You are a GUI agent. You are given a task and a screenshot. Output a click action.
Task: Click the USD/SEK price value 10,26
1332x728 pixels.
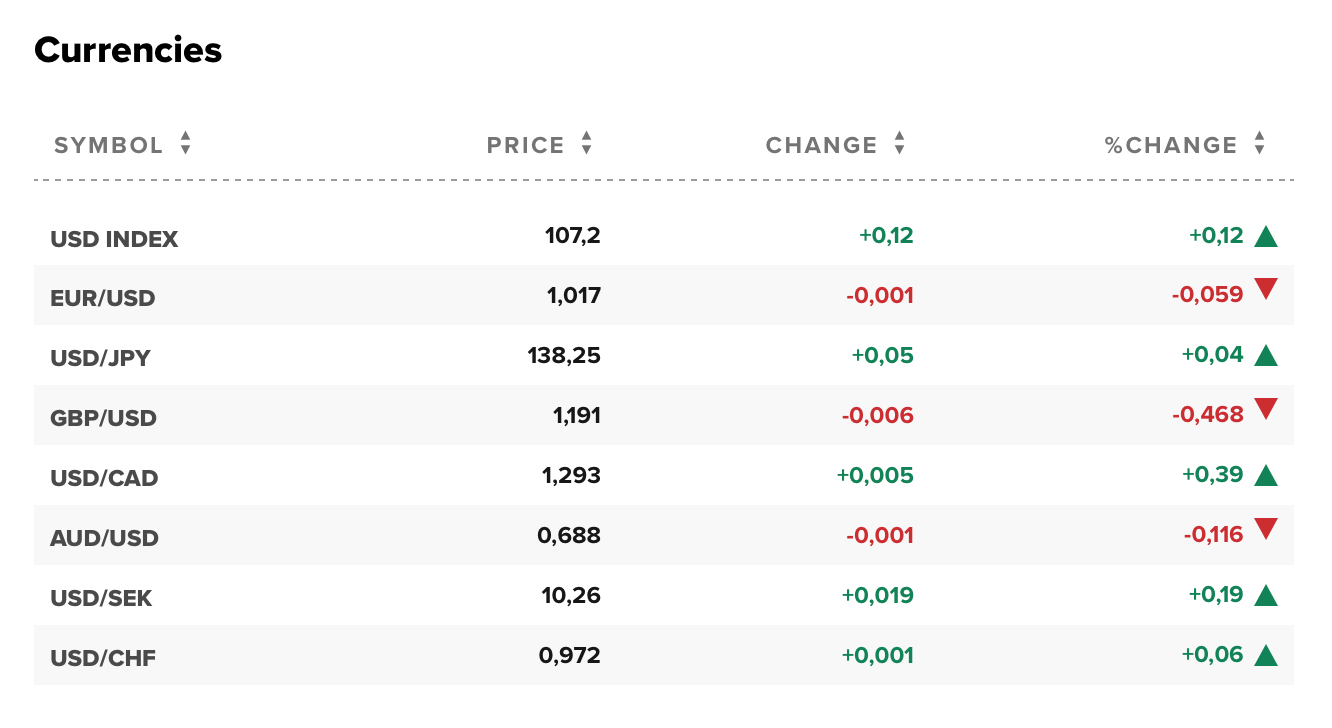pyautogui.click(x=571, y=596)
